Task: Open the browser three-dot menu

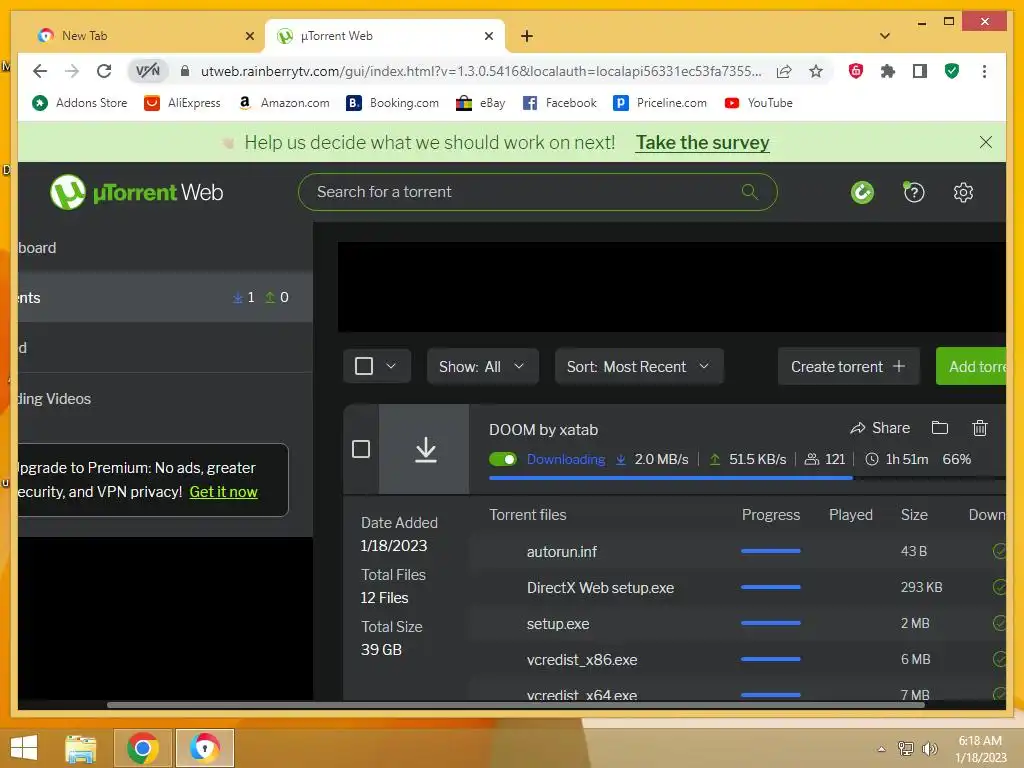Action: 984,71
